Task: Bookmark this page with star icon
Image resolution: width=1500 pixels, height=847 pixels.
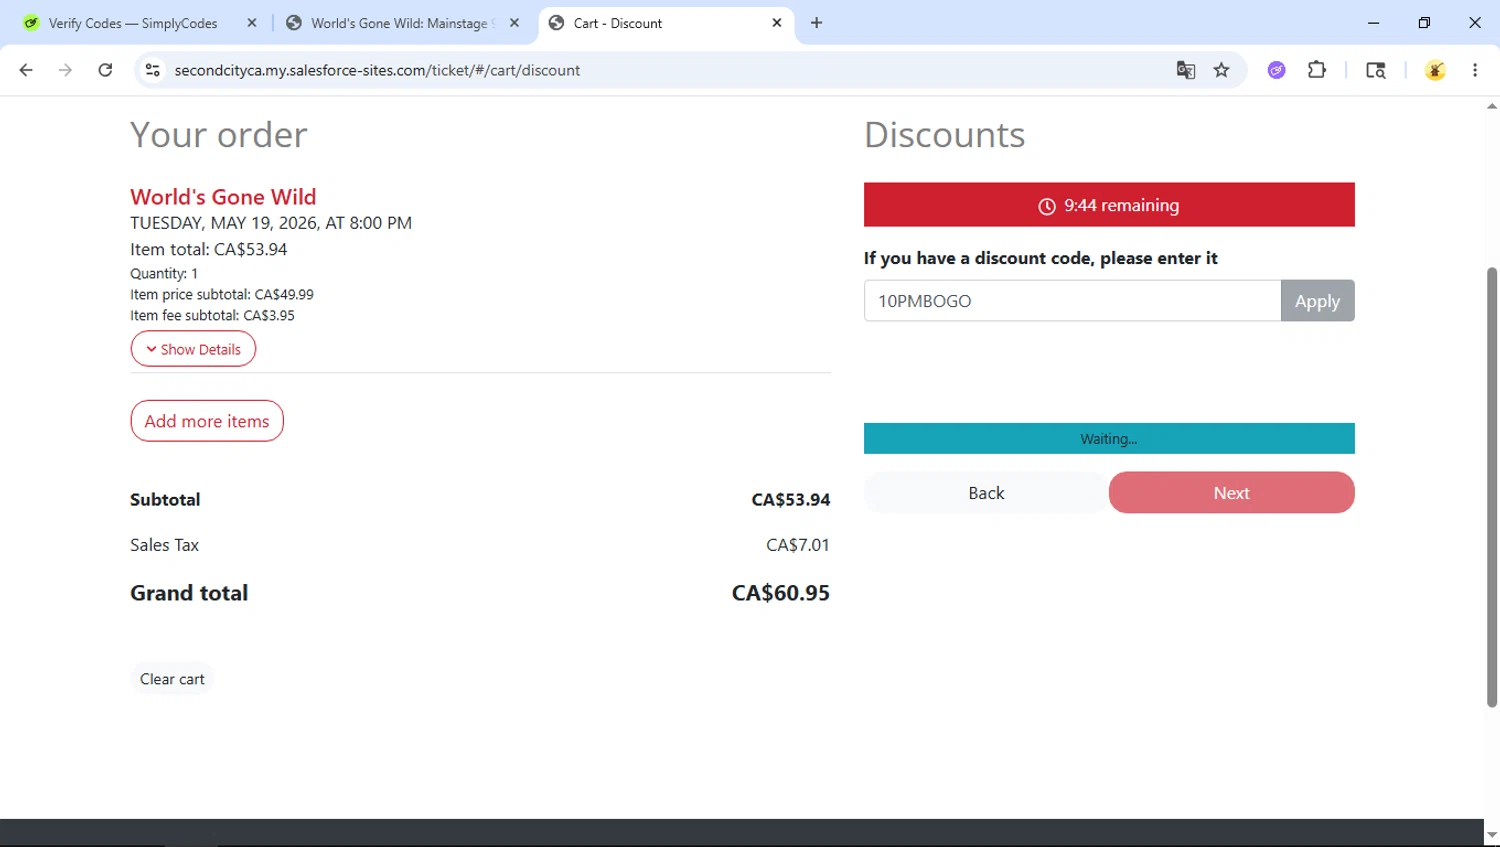Action: pyautogui.click(x=1221, y=70)
